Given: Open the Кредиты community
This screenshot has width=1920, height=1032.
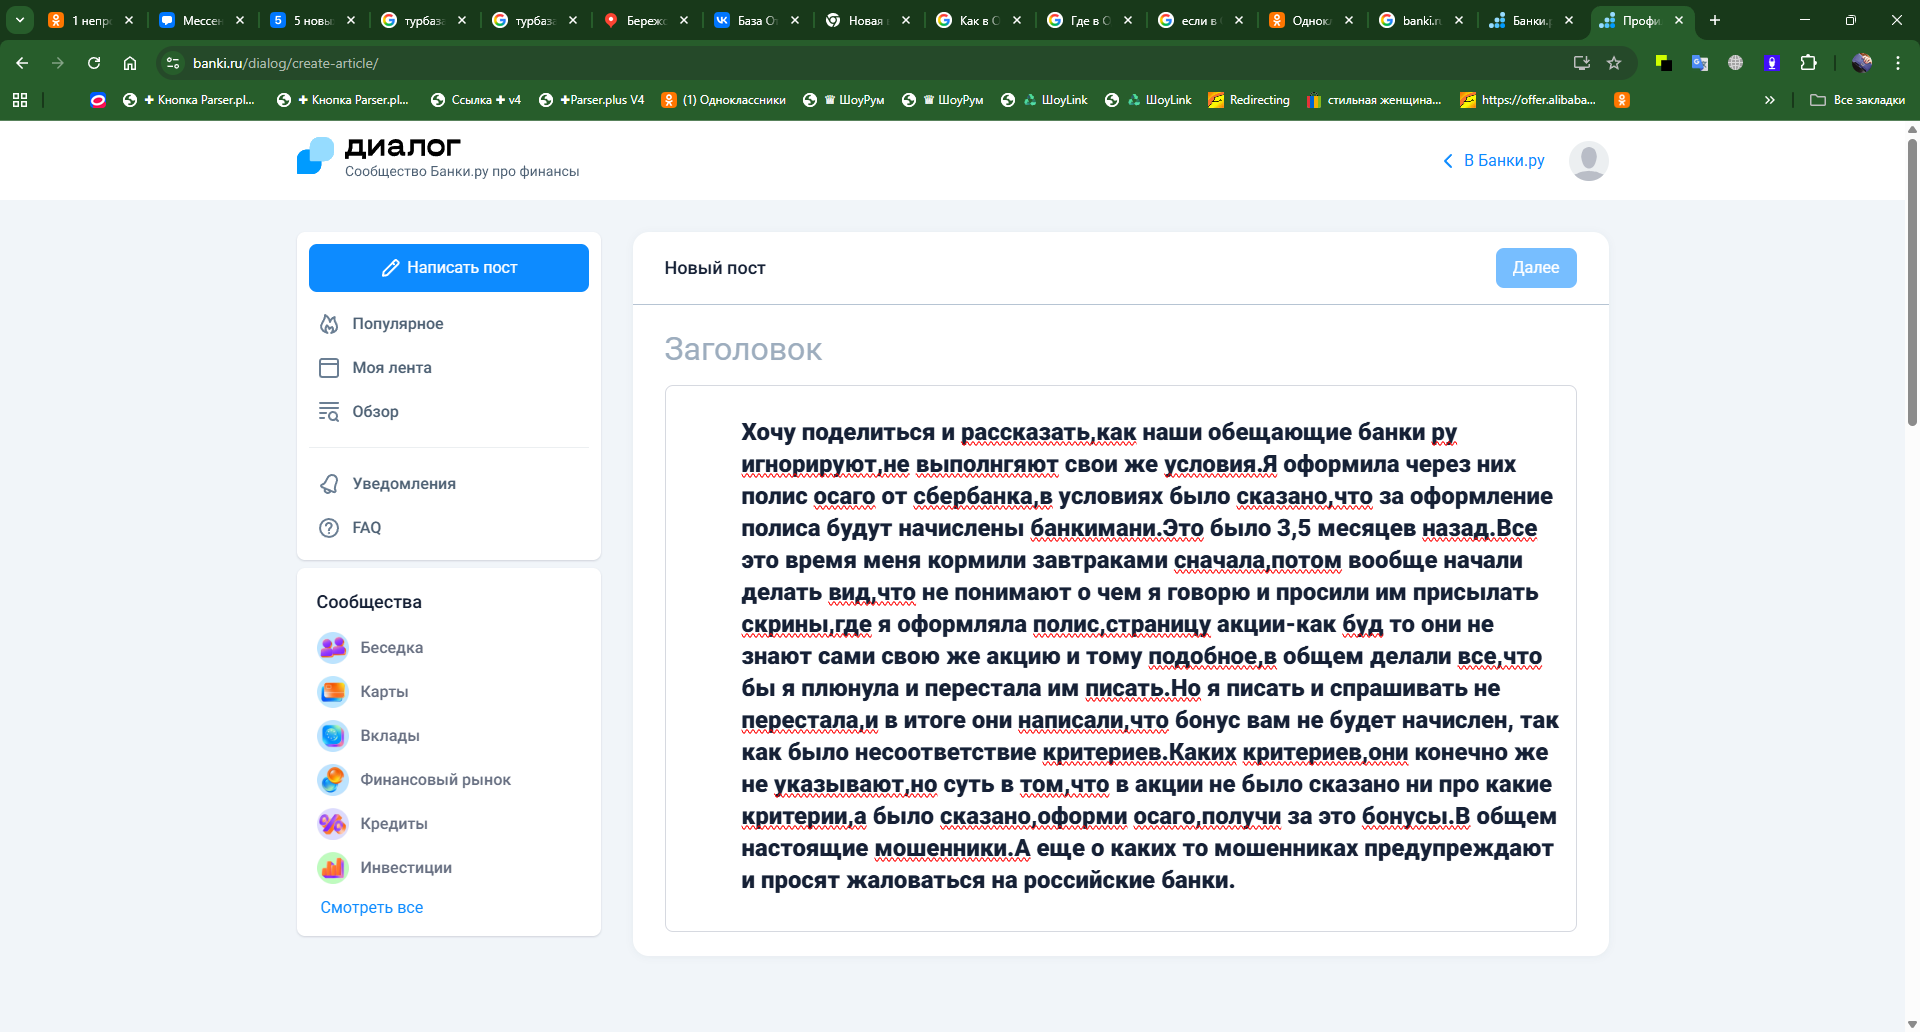Looking at the screenshot, I should click(372, 824).
